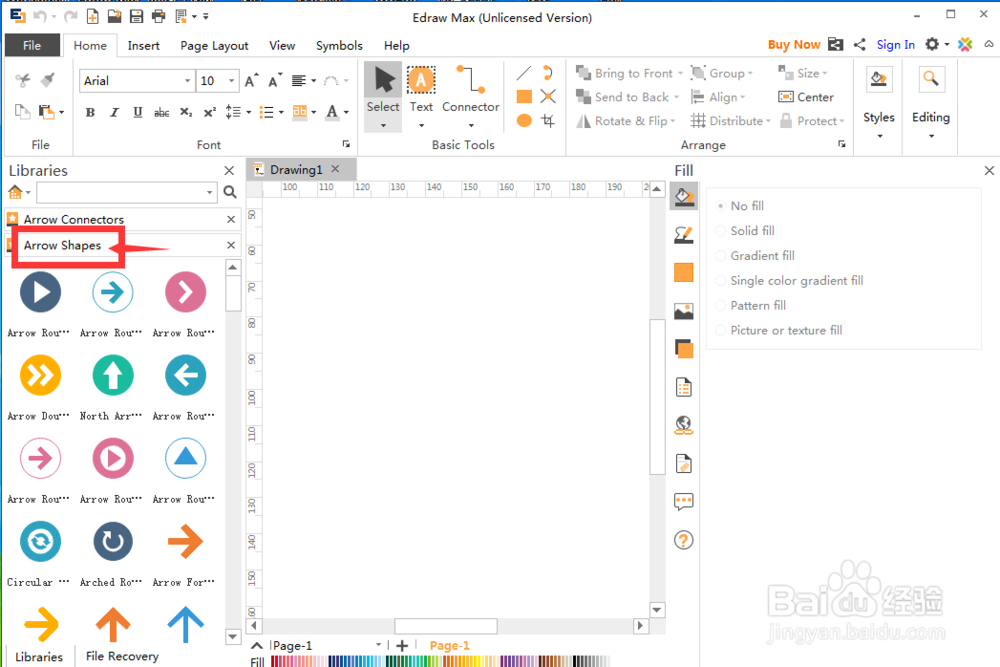Open the layers panel icon in sidebar
The image size is (1000, 667).
point(683,349)
